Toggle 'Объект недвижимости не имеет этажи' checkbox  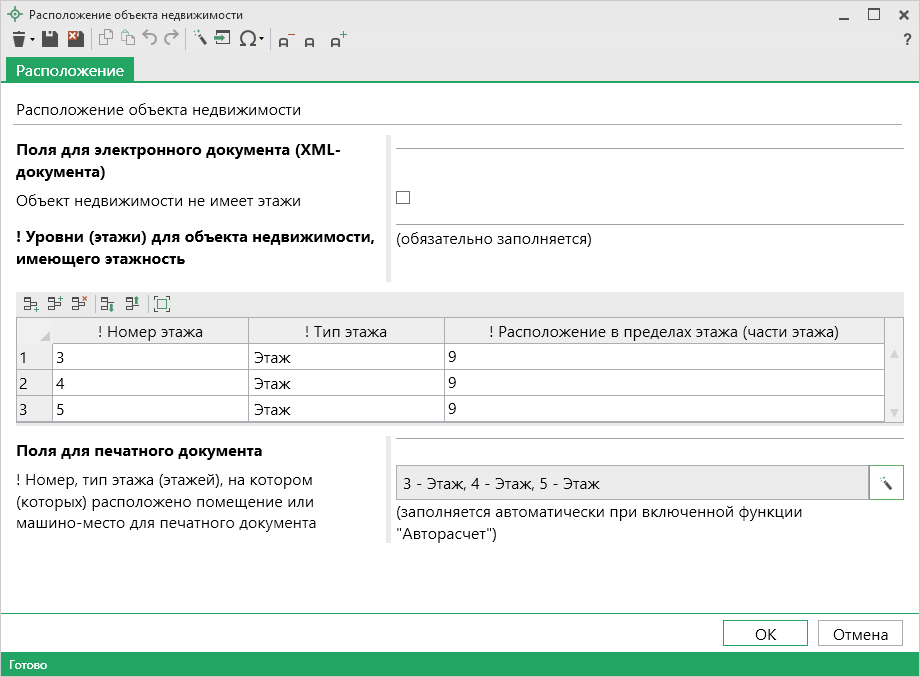click(x=403, y=197)
